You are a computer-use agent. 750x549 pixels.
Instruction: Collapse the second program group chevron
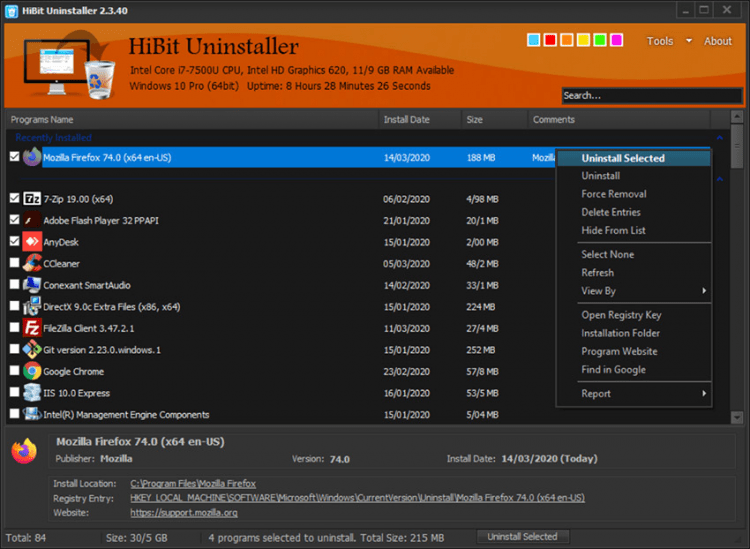(719, 179)
